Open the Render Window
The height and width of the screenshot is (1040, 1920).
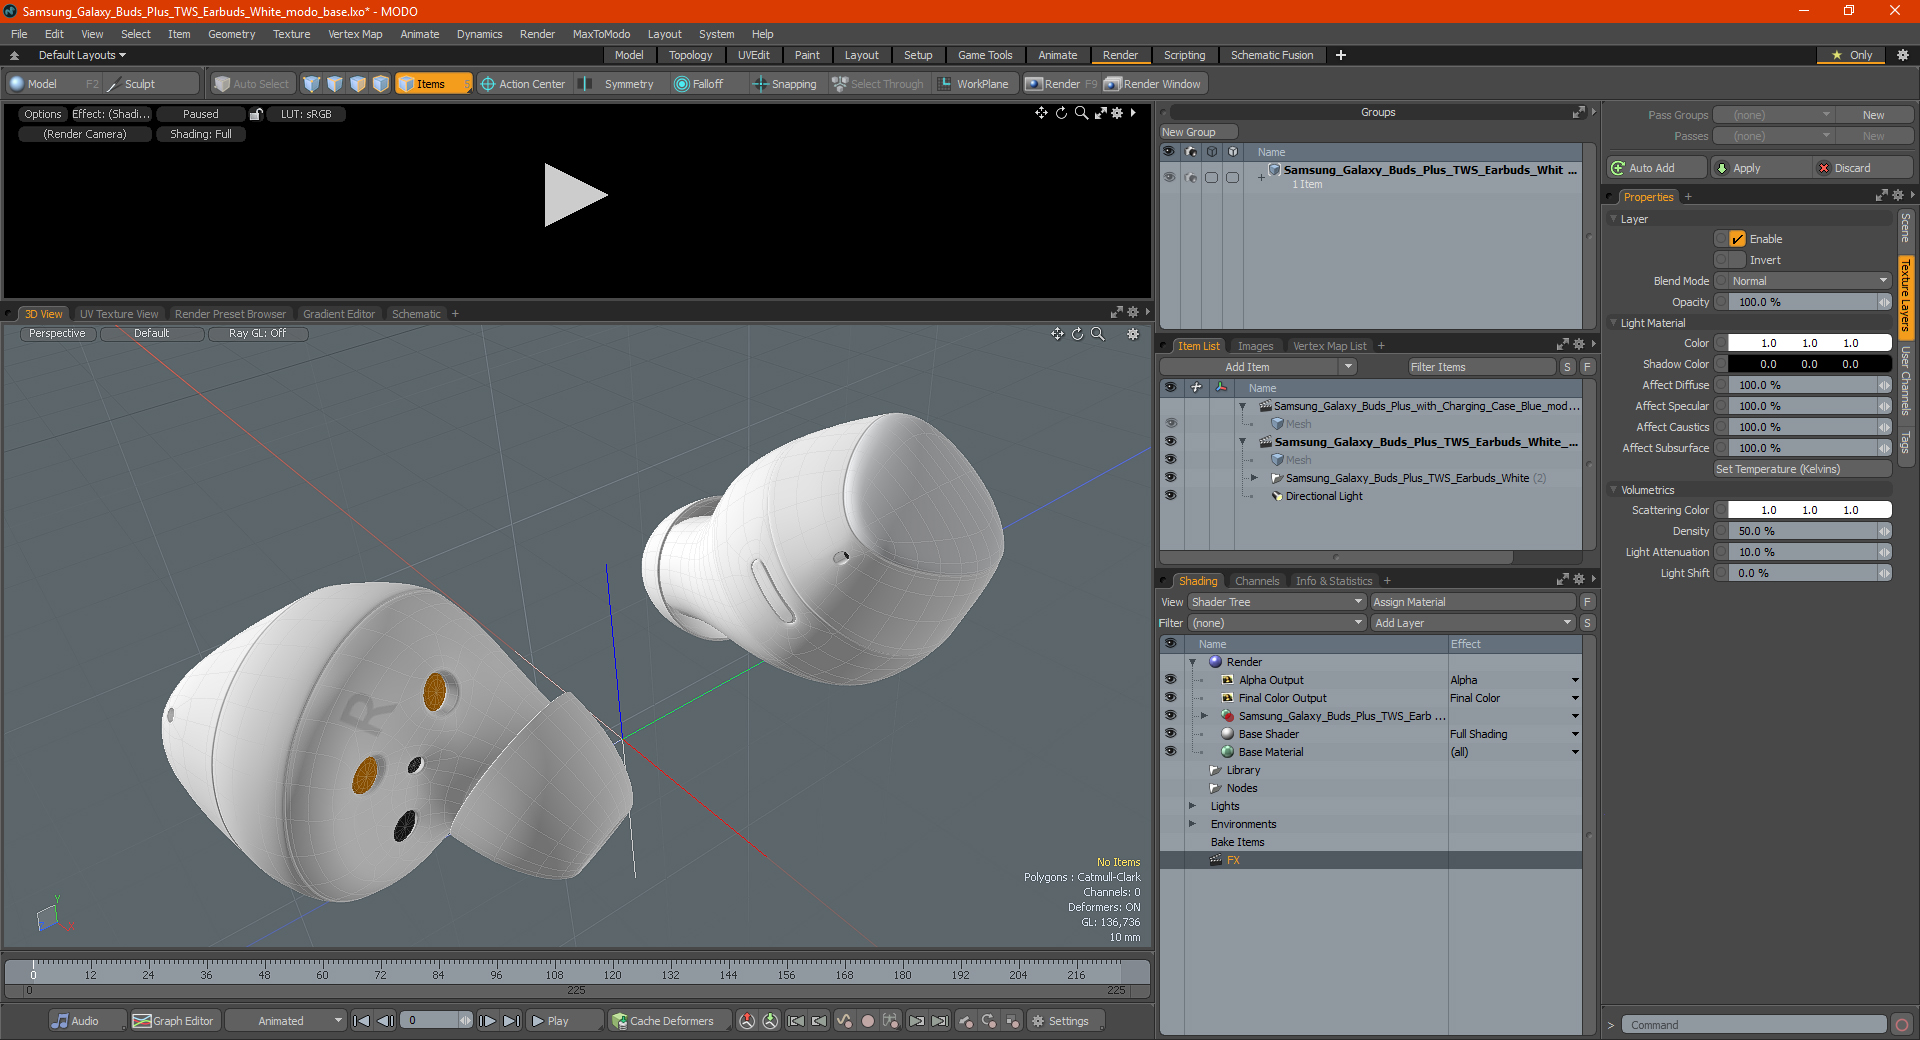click(x=1153, y=84)
